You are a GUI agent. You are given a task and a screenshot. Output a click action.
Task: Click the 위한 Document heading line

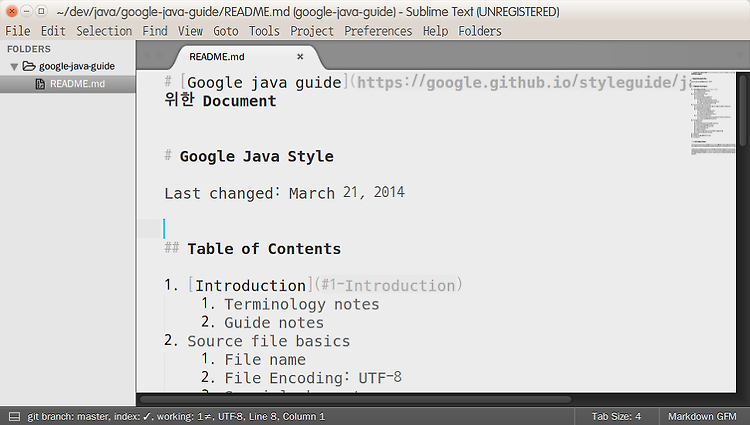pos(221,101)
